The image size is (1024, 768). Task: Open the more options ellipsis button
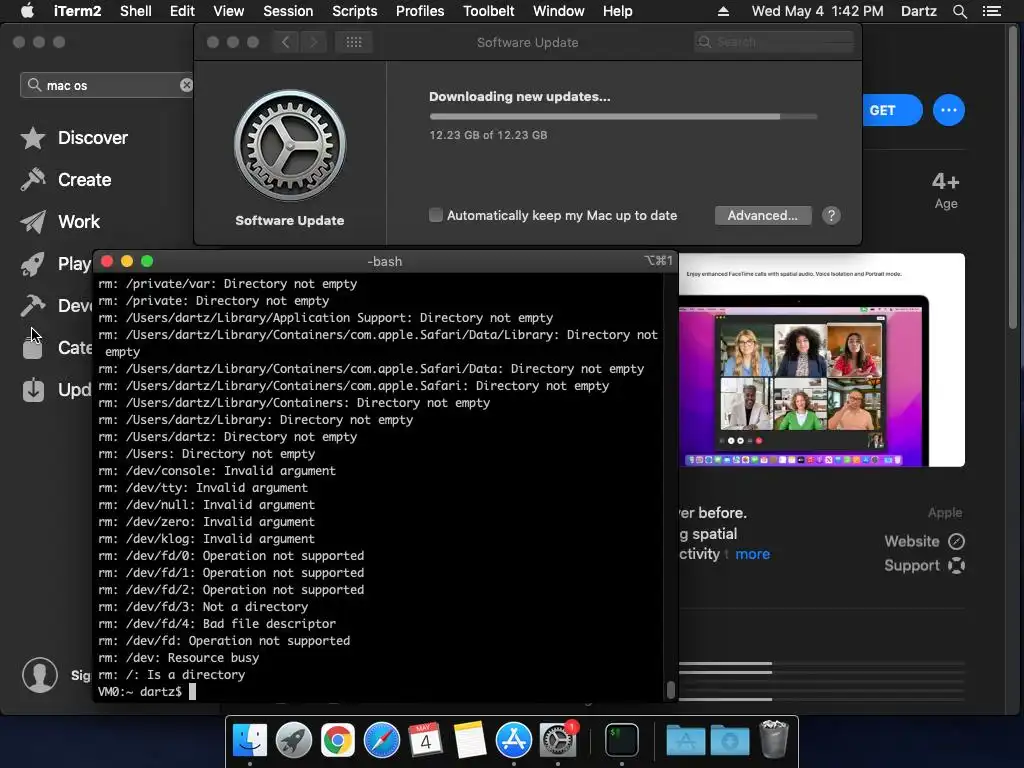click(x=949, y=110)
